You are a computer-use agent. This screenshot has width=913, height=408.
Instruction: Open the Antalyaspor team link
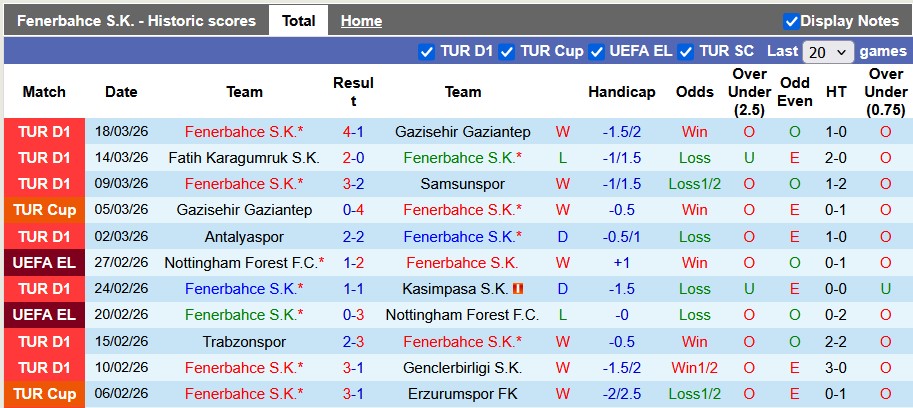pos(244,237)
